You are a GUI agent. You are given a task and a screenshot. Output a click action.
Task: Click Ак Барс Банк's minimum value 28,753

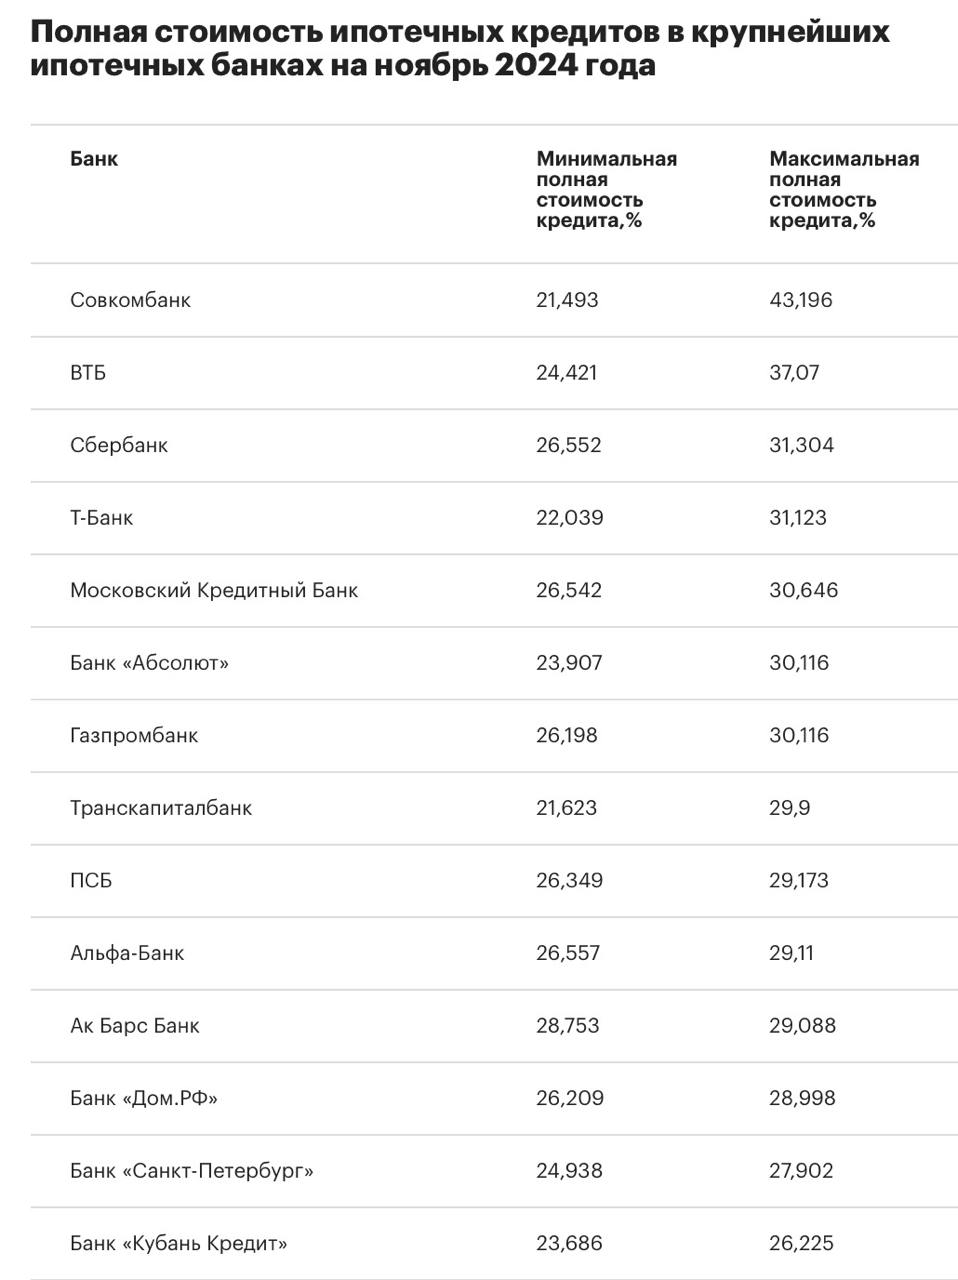coord(568,1025)
